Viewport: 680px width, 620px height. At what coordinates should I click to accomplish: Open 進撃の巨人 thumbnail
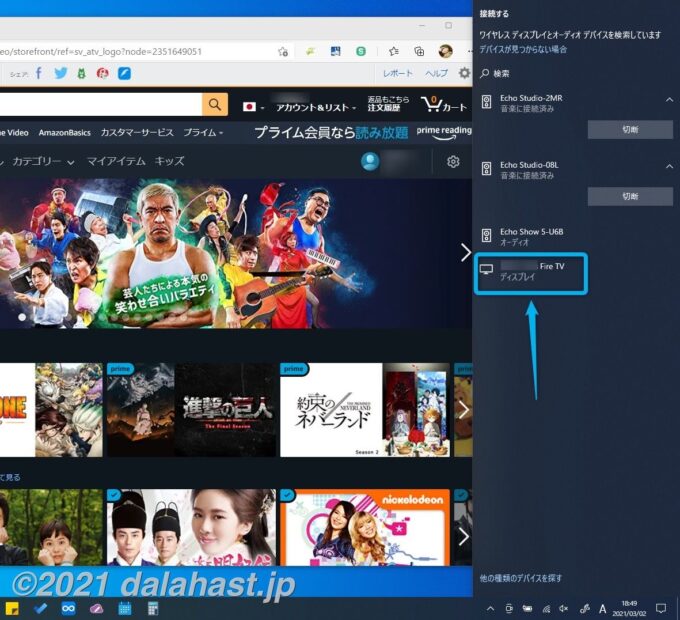[191, 410]
